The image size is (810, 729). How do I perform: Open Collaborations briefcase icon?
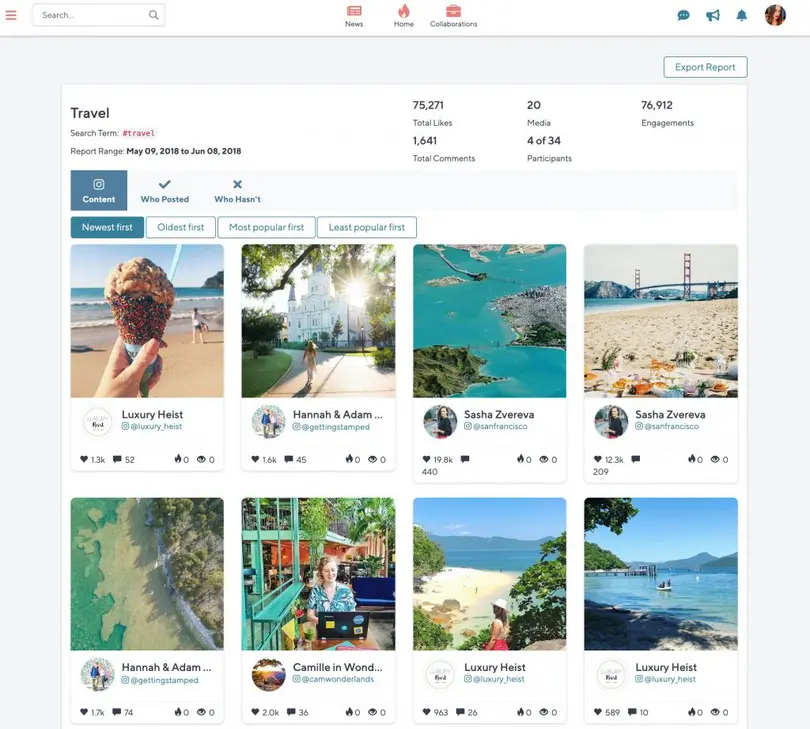click(x=453, y=15)
